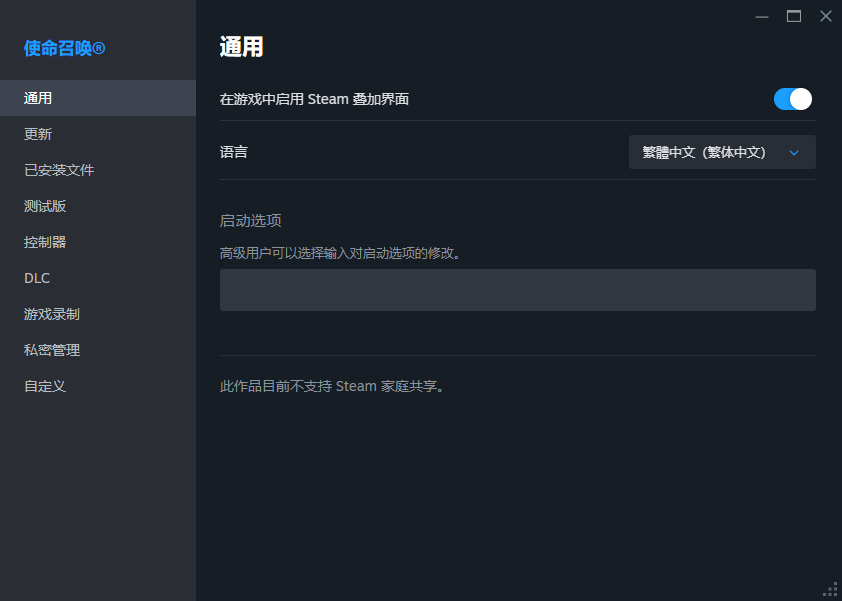The image size is (842, 601).
Task: Open the 控制器 settings
Action: (45, 242)
